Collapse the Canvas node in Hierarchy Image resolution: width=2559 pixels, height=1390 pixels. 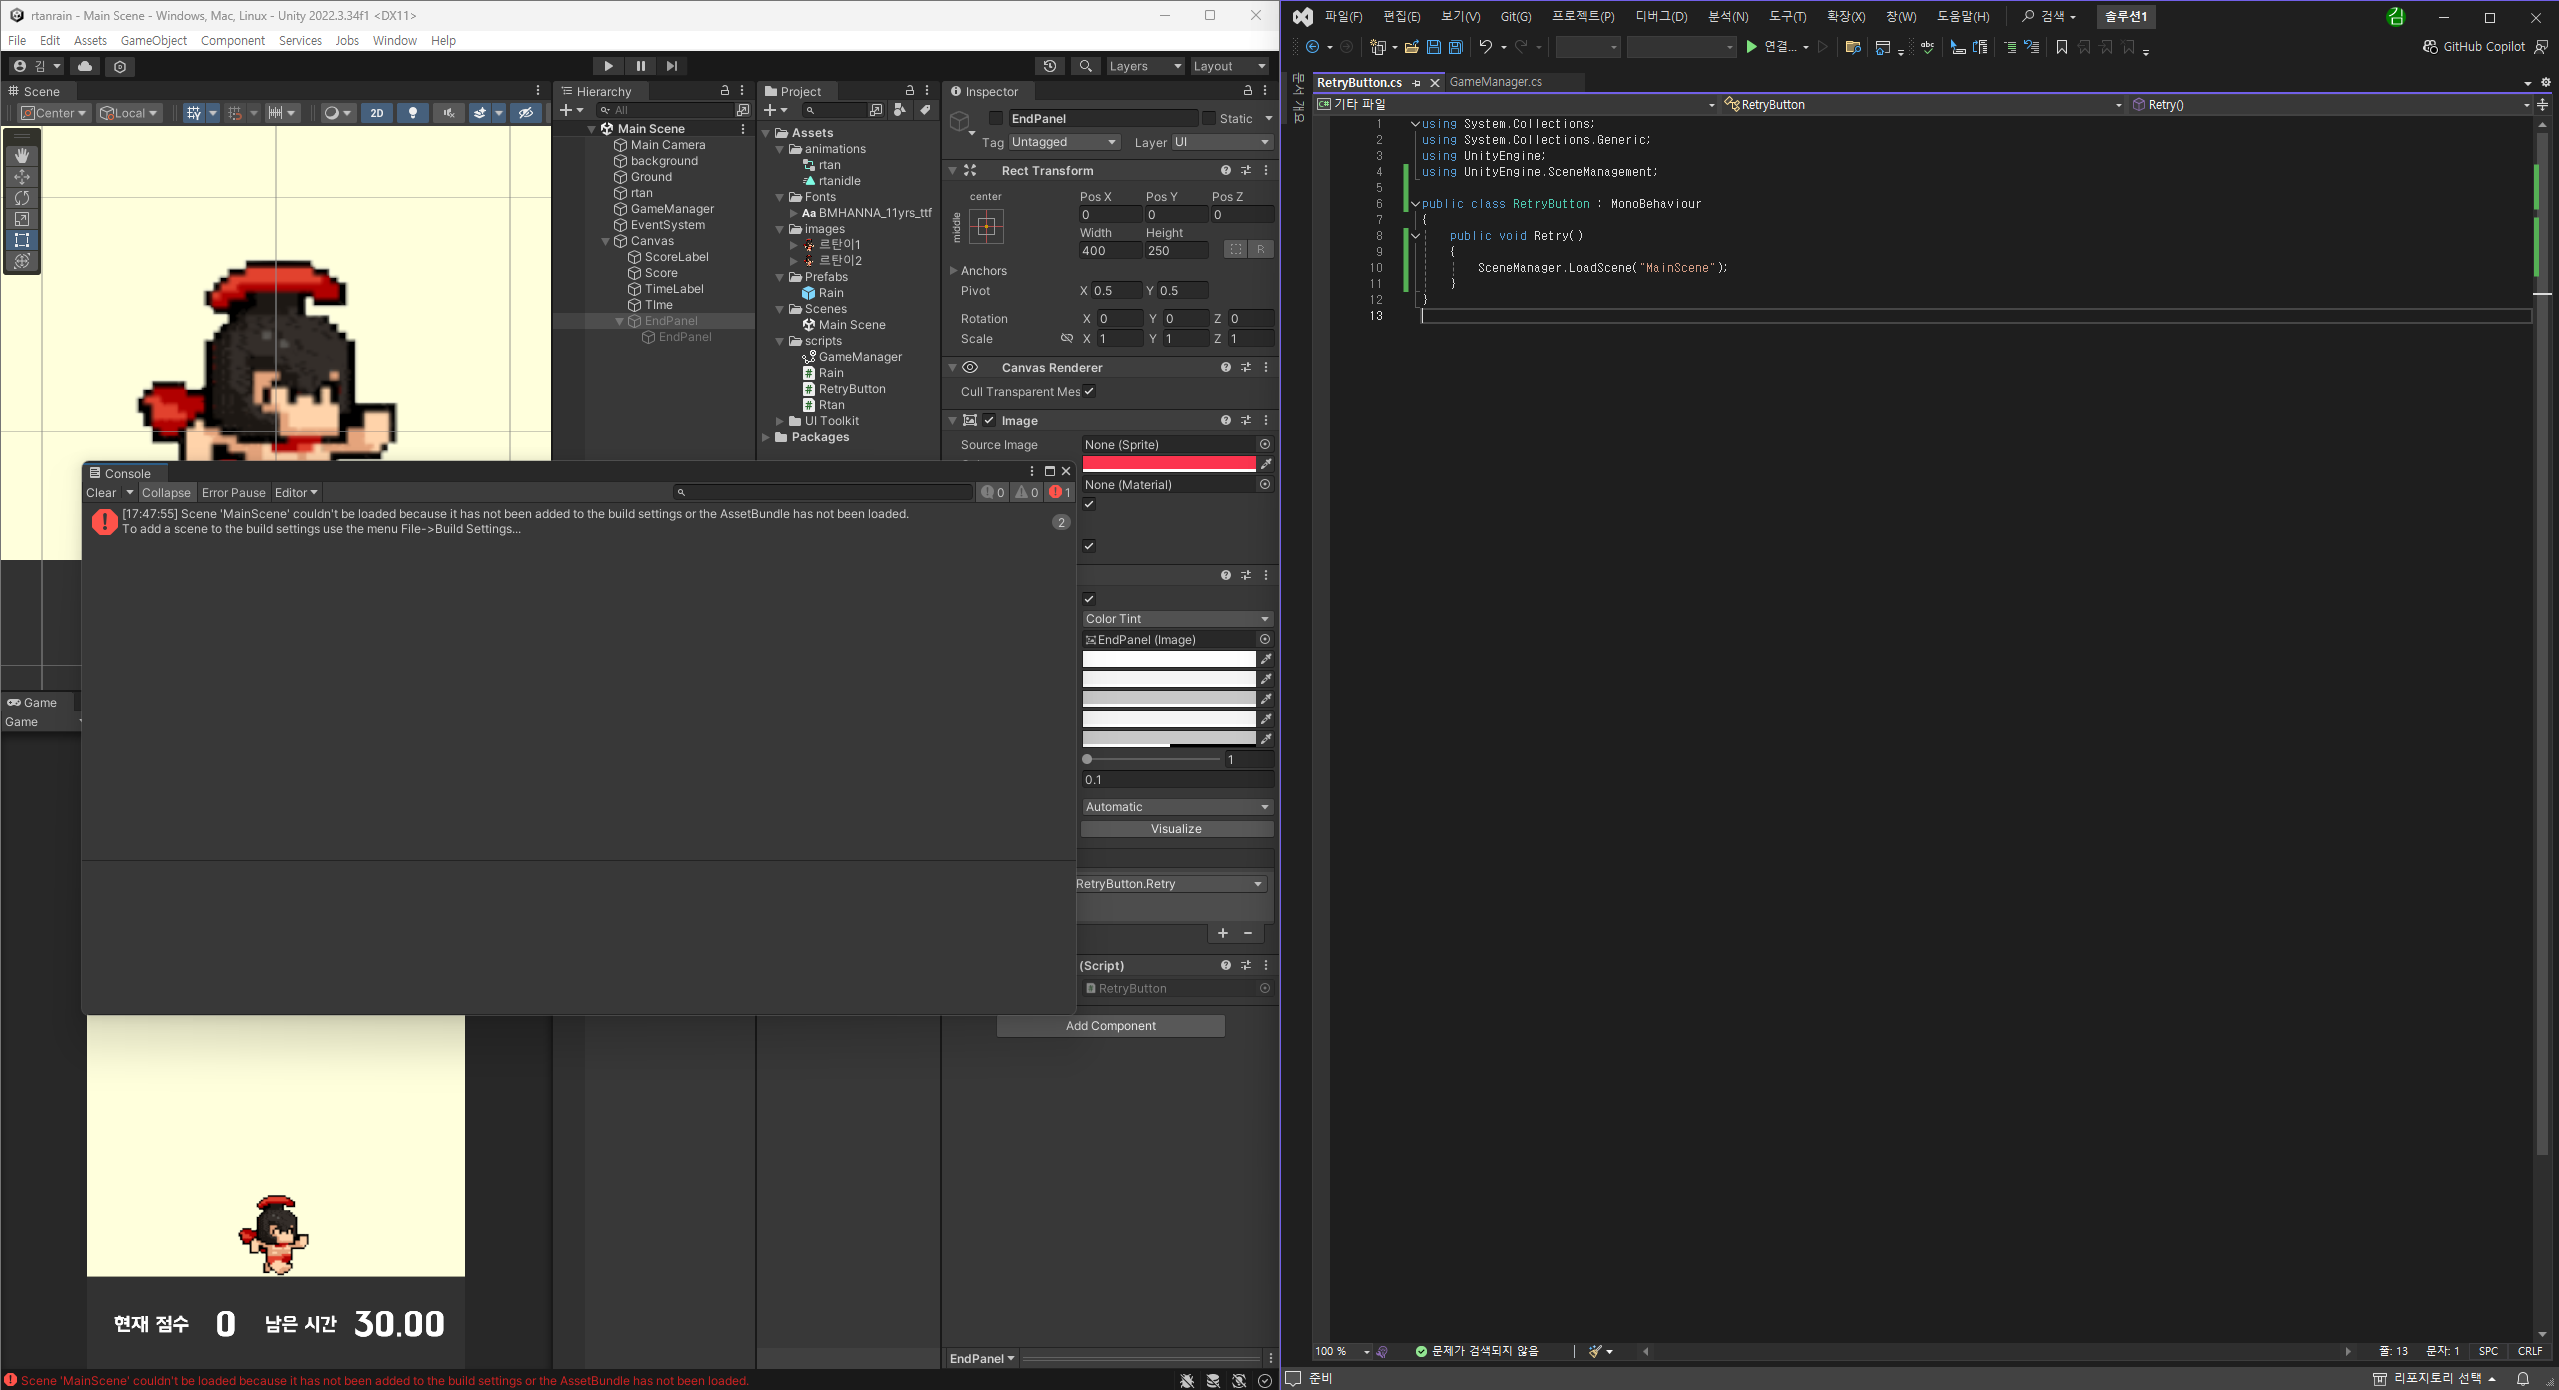[606, 241]
